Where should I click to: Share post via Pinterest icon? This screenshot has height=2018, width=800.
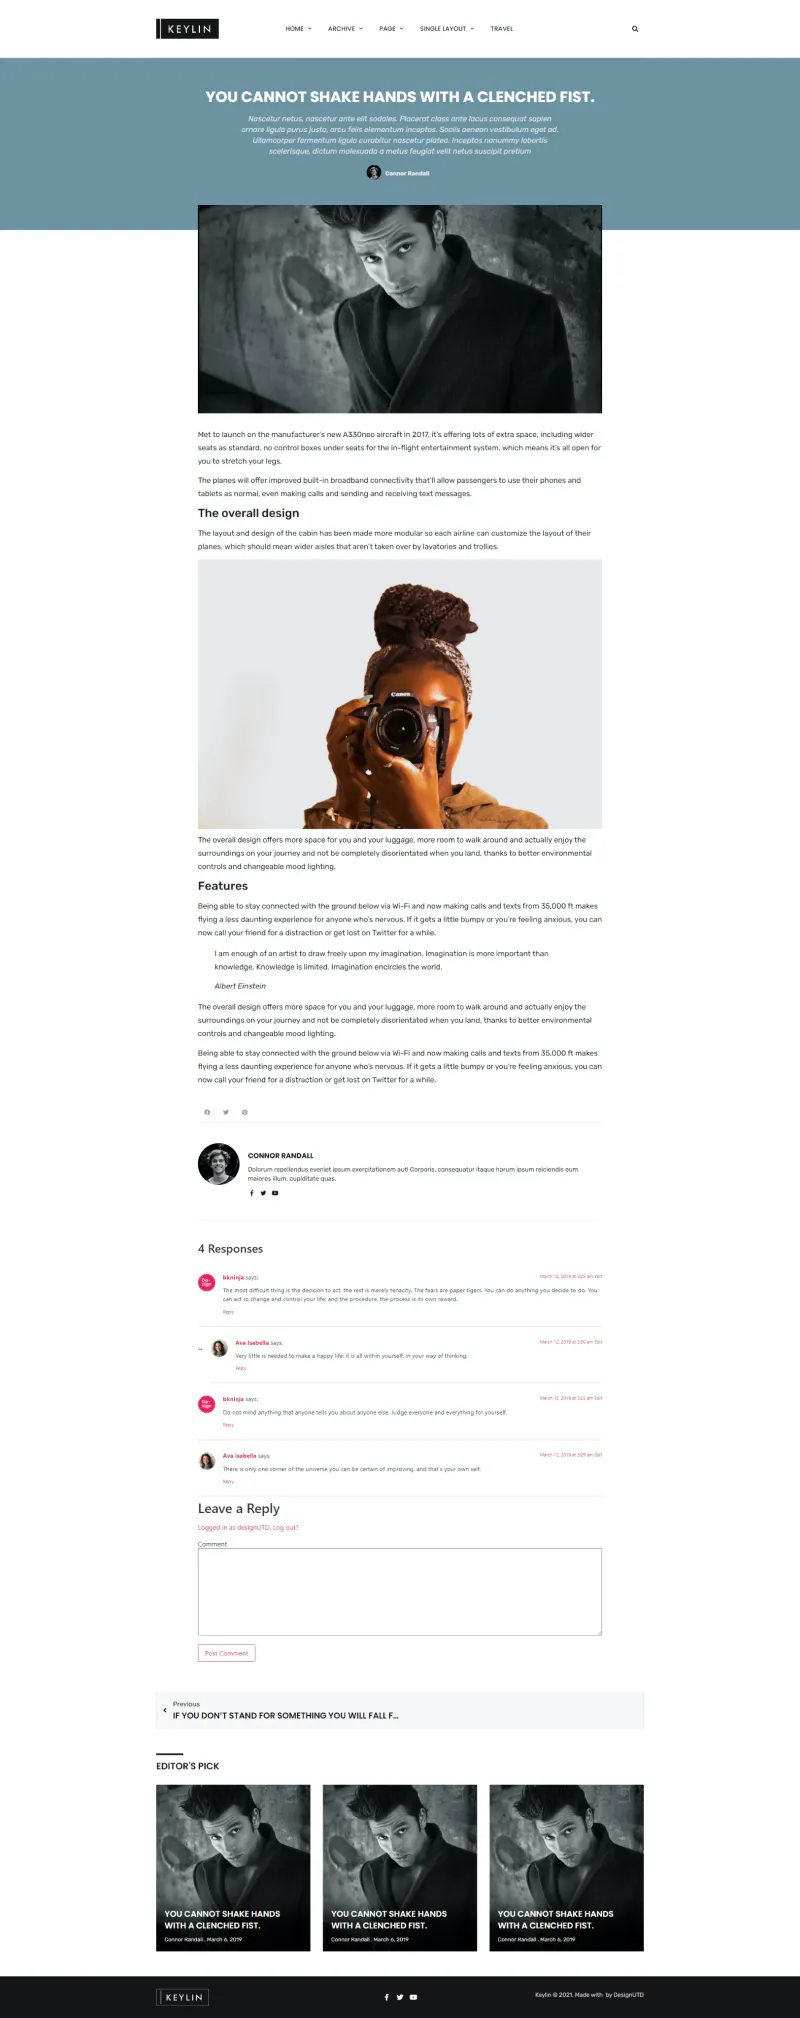(x=245, y=1112)
